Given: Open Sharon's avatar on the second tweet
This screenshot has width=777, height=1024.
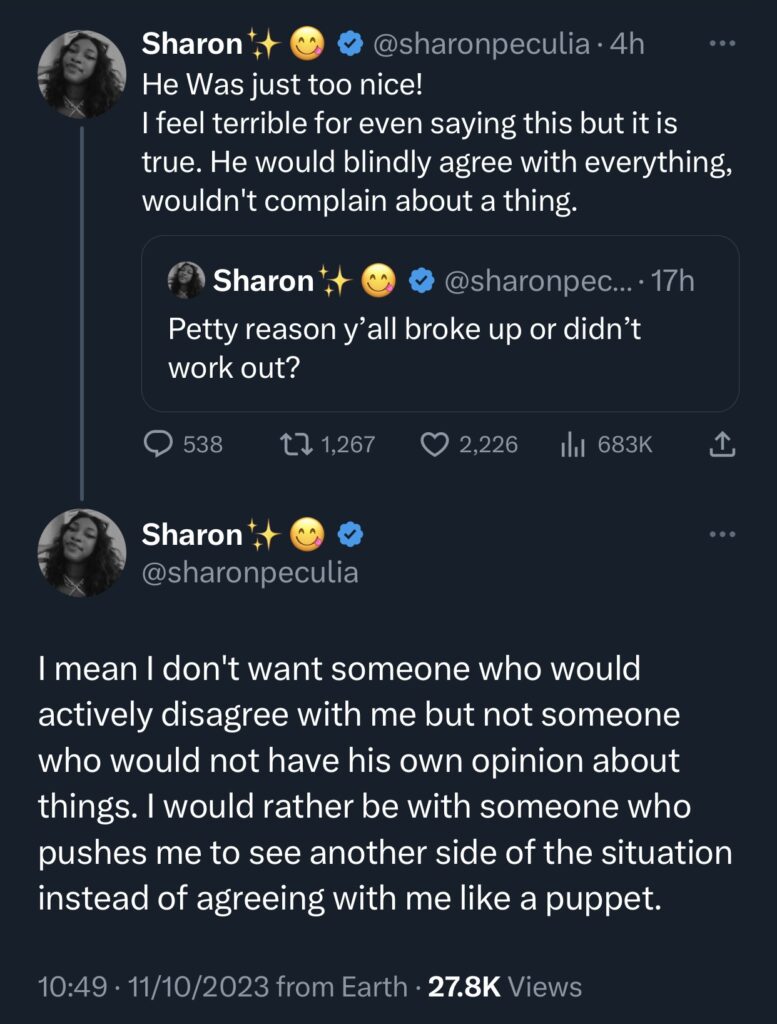Looking at the screenshot, I should tap(82, 554).
